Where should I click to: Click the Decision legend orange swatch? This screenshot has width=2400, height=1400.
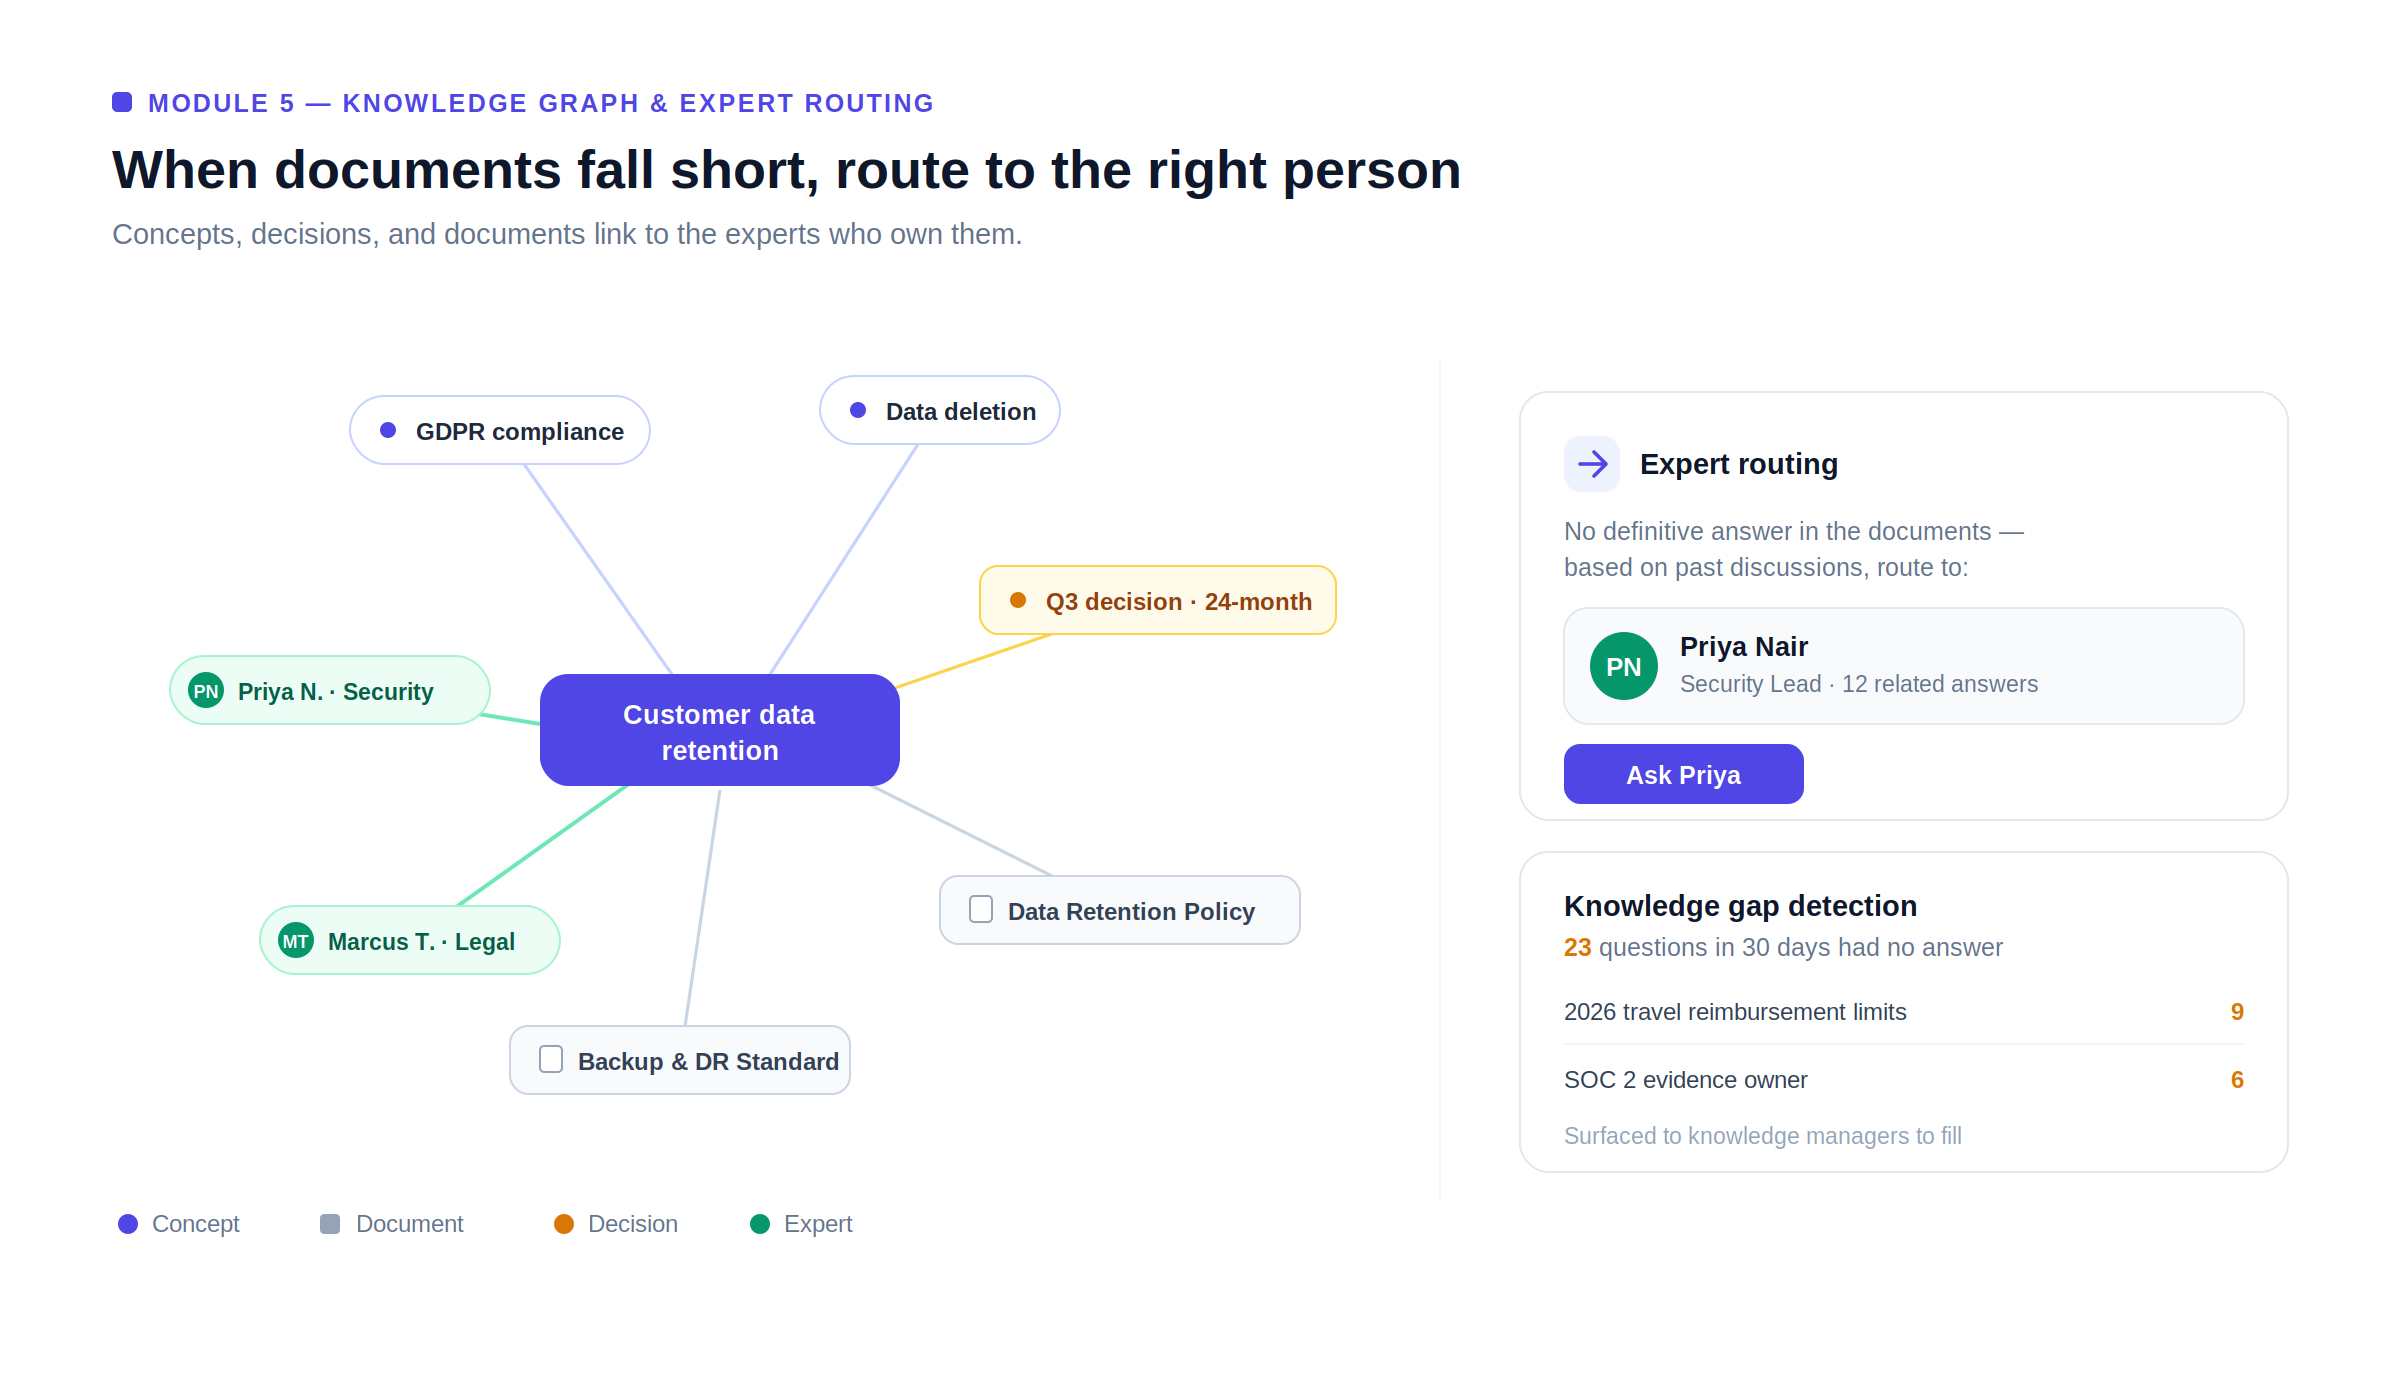coord(564,1224)
